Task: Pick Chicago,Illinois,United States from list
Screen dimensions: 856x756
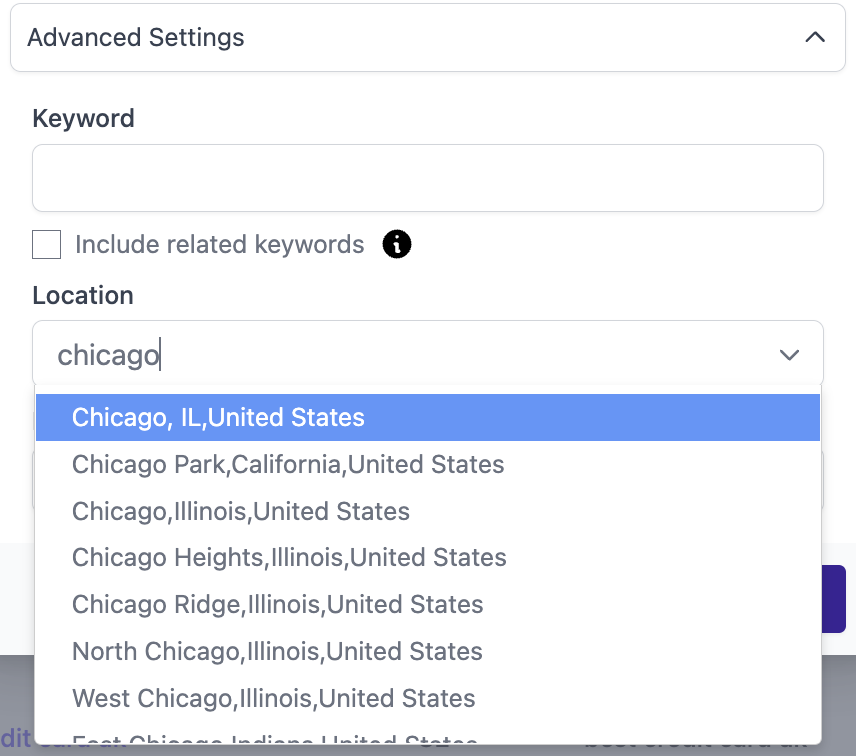Action: click(427, 511)
